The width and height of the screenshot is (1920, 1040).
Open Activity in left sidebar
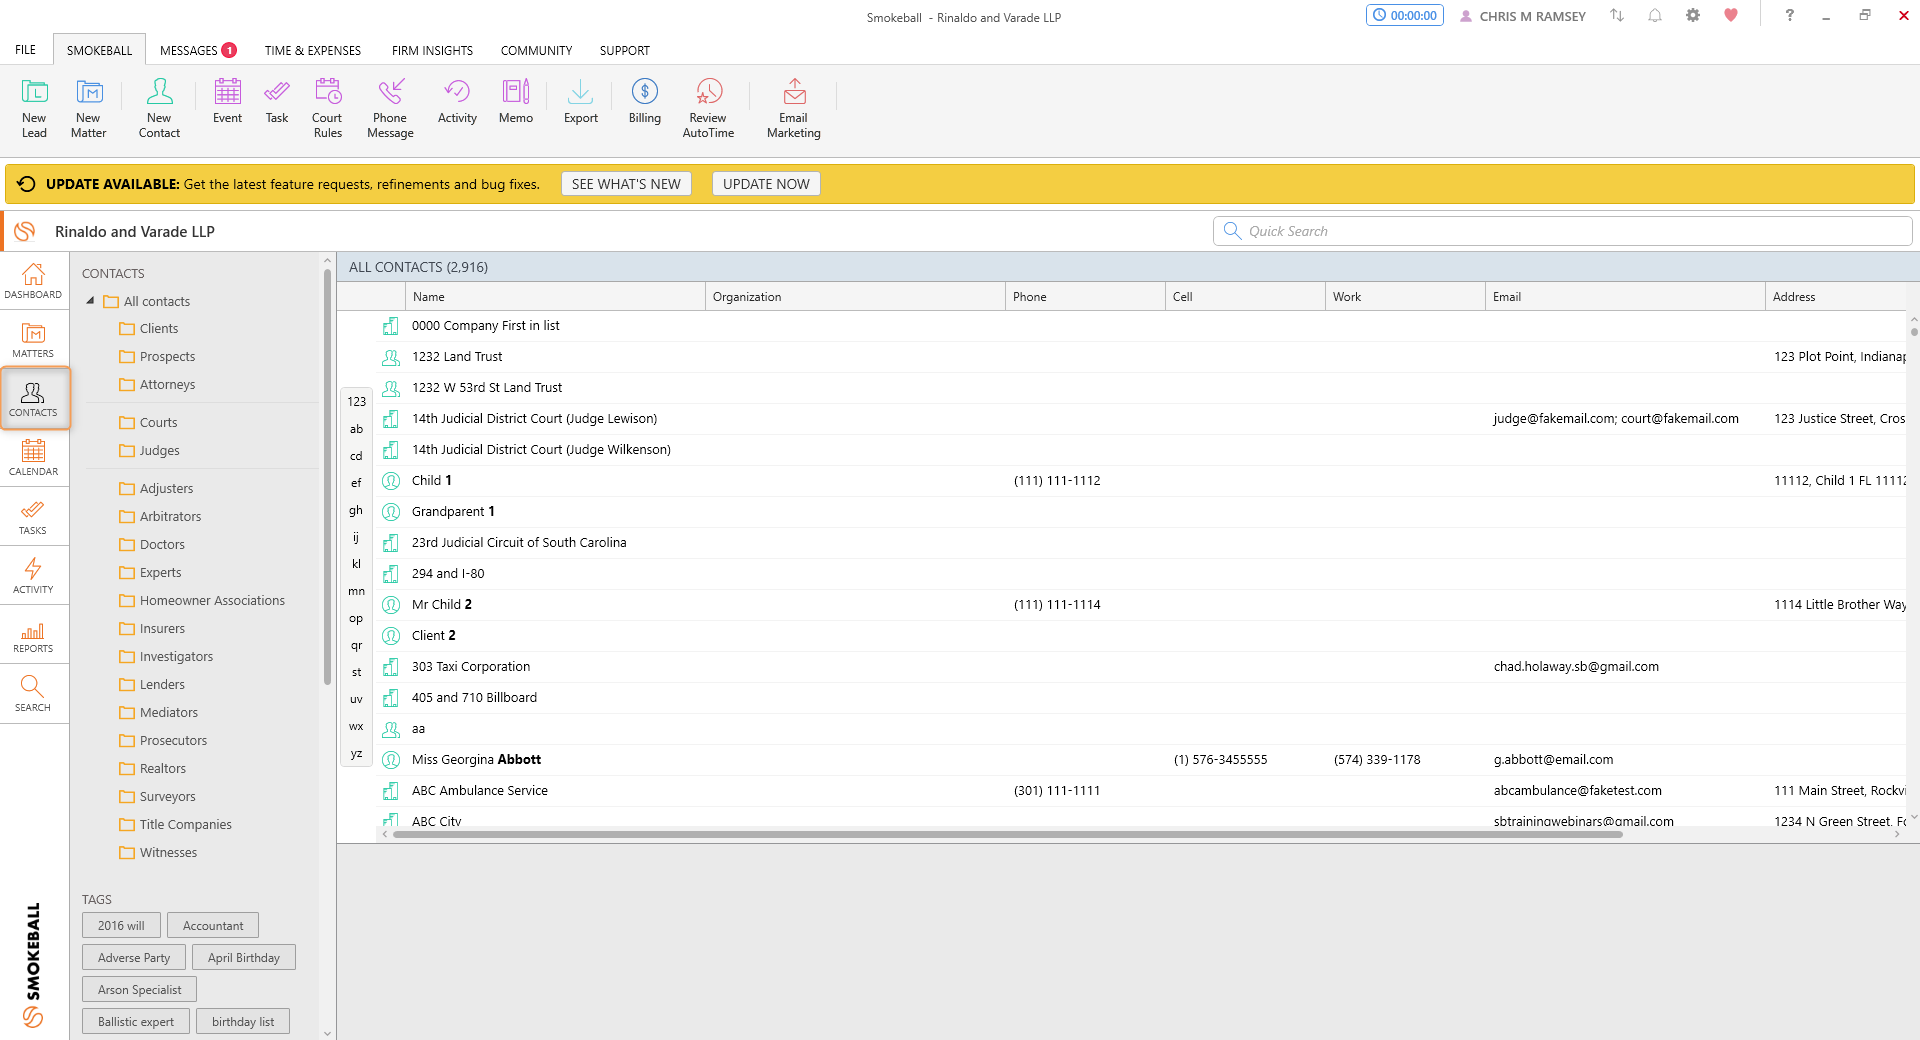point(33,576)
